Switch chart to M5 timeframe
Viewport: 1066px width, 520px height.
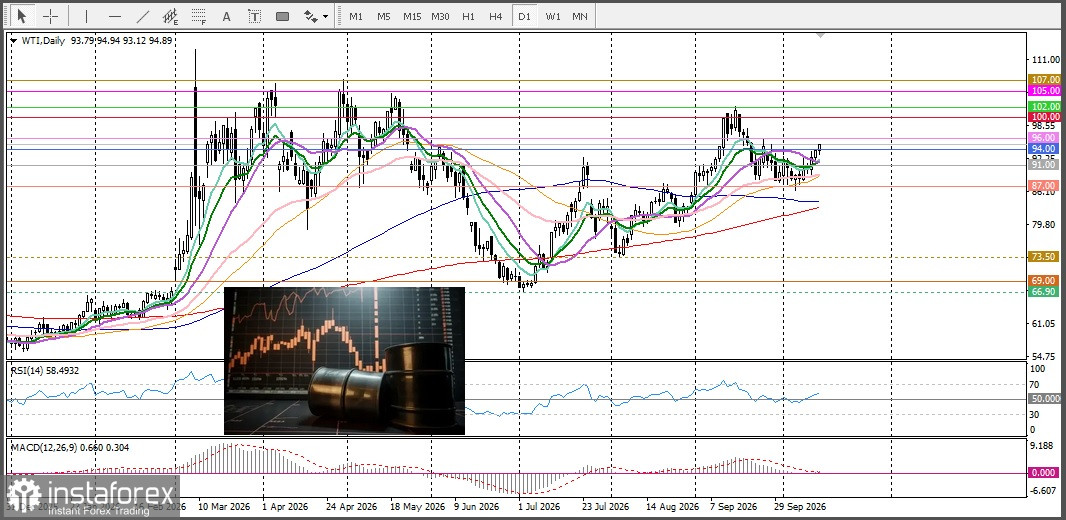pos(383,16)
